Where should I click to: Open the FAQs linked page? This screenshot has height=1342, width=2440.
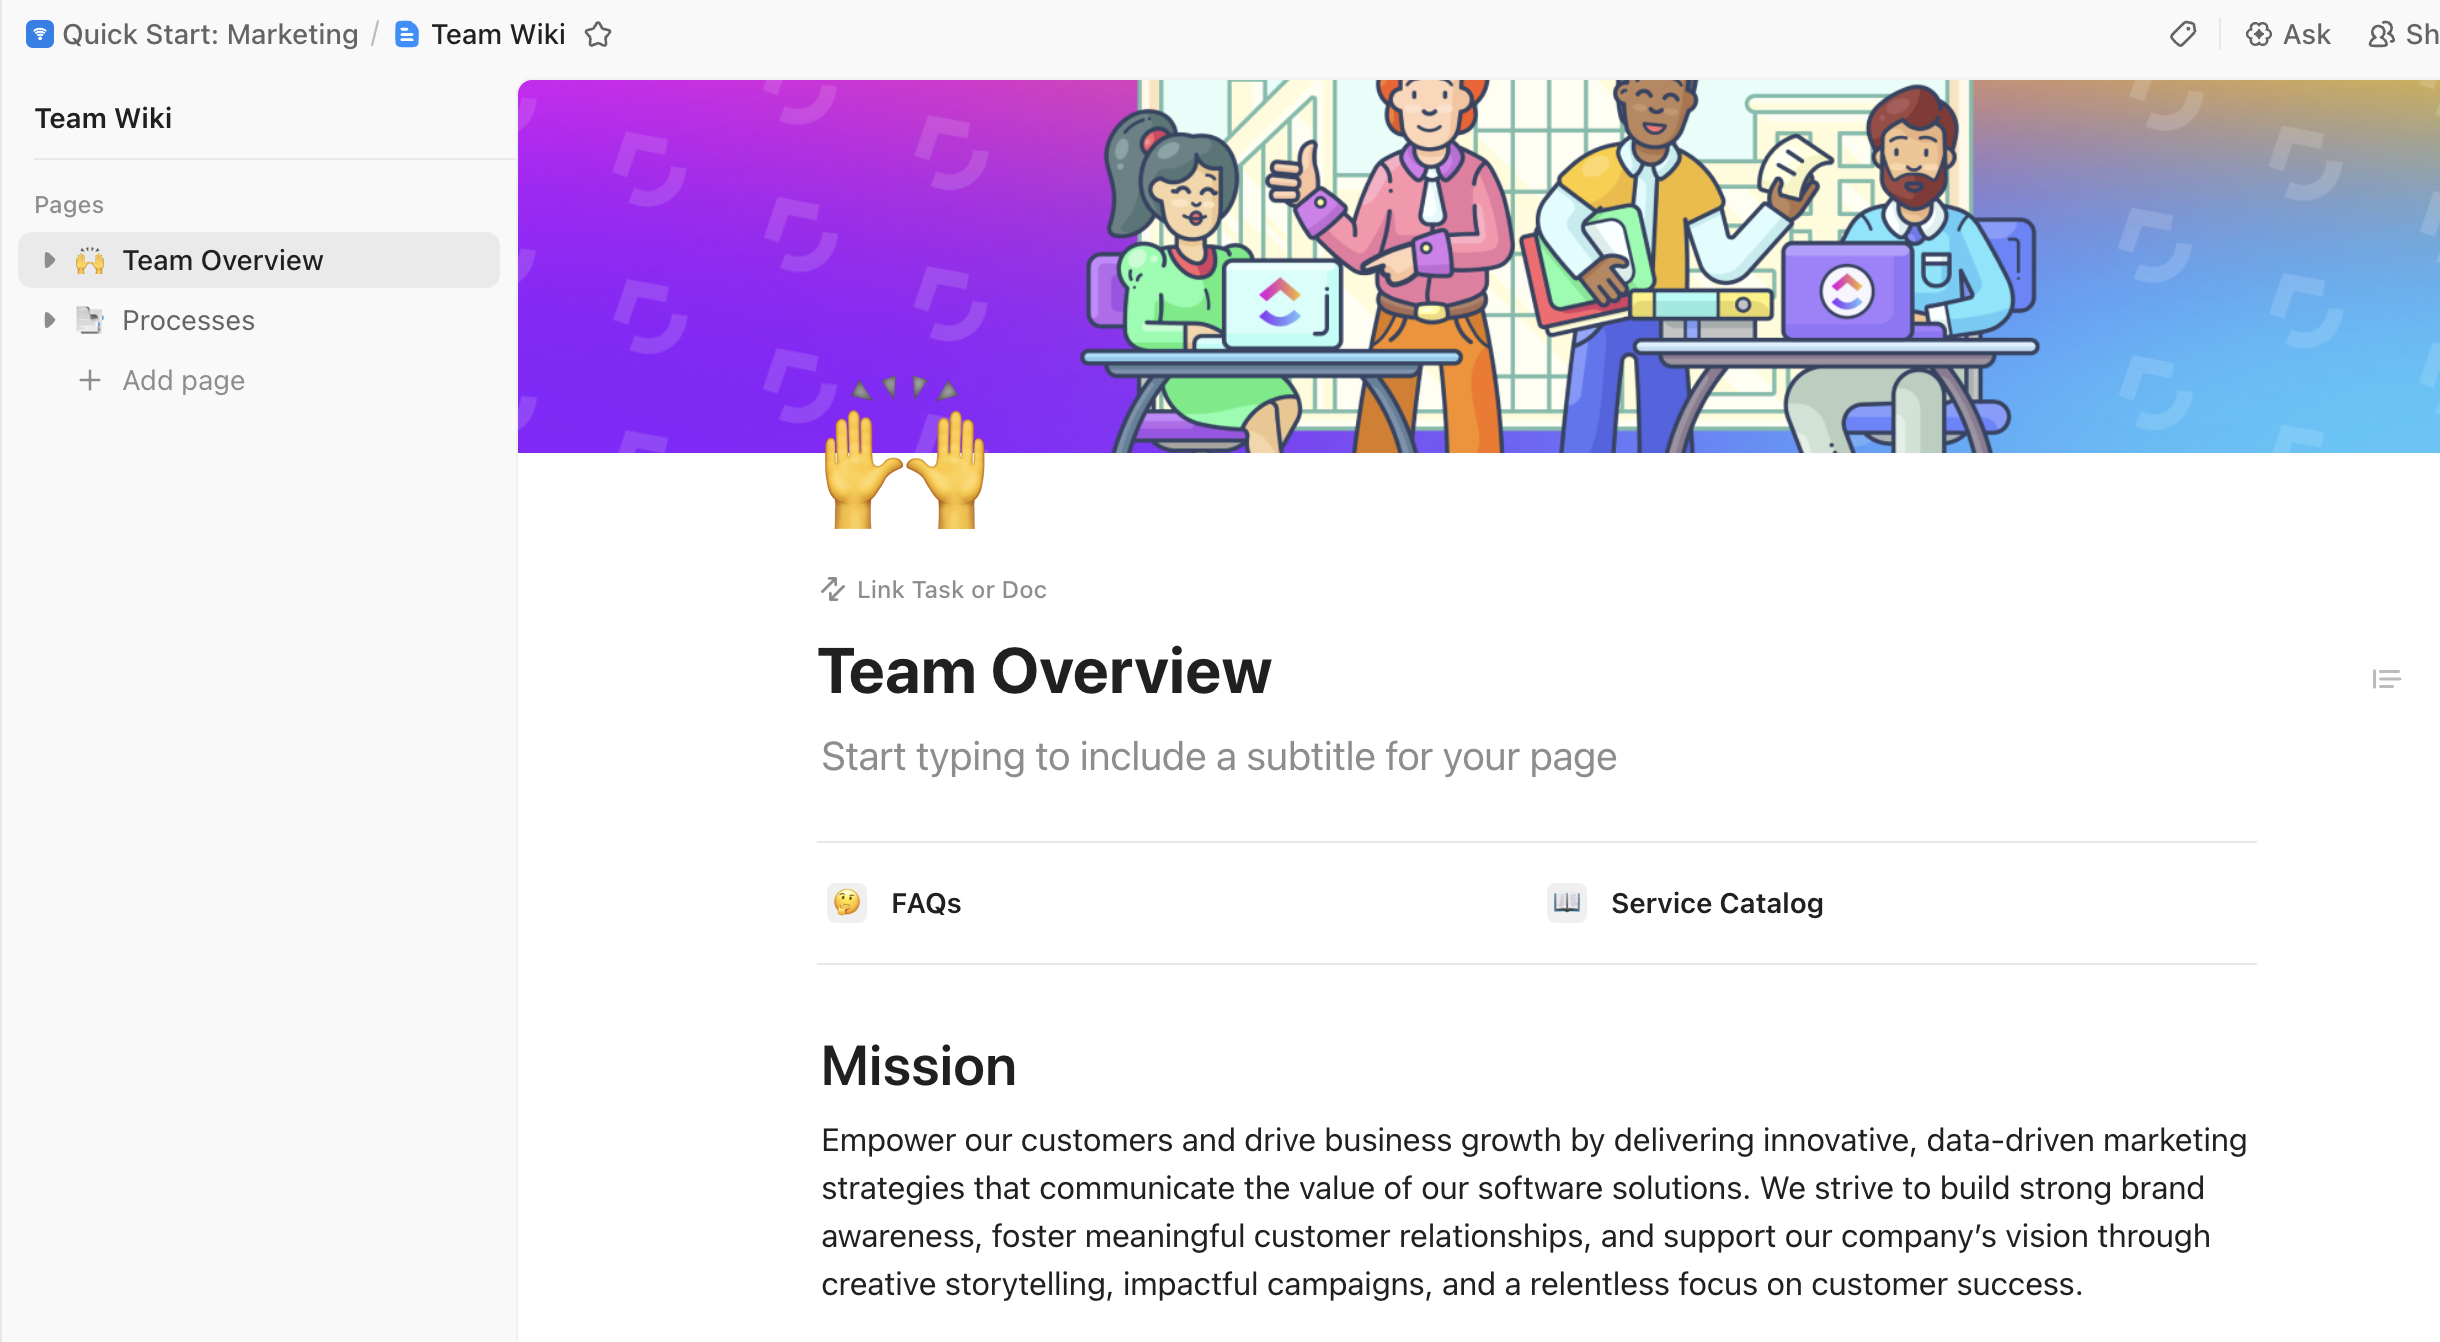[x=925, y=902]
